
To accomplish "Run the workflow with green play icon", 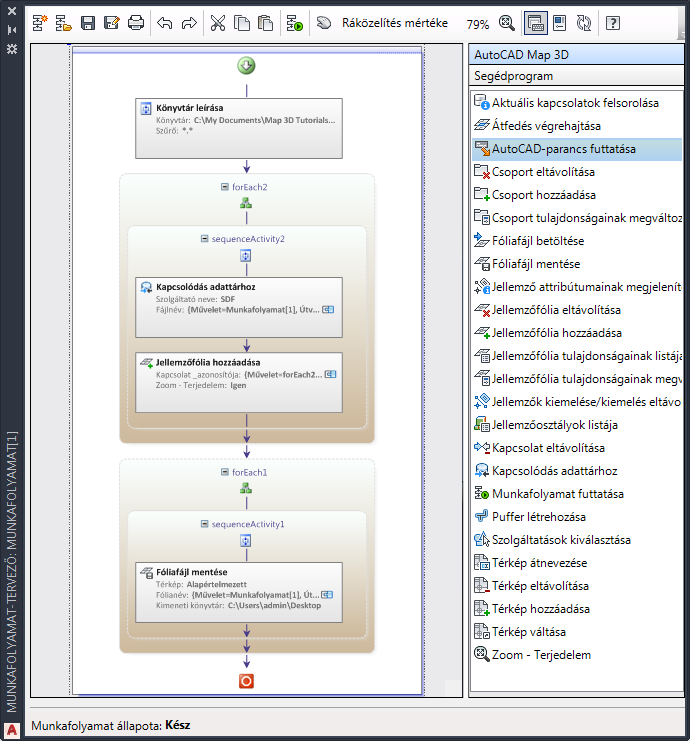I will coord(295,23).
